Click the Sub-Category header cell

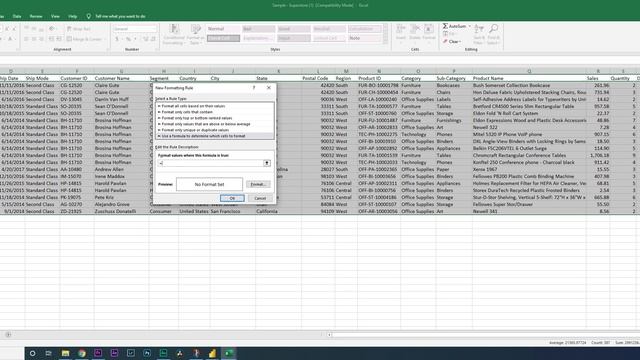coord(453,78)
